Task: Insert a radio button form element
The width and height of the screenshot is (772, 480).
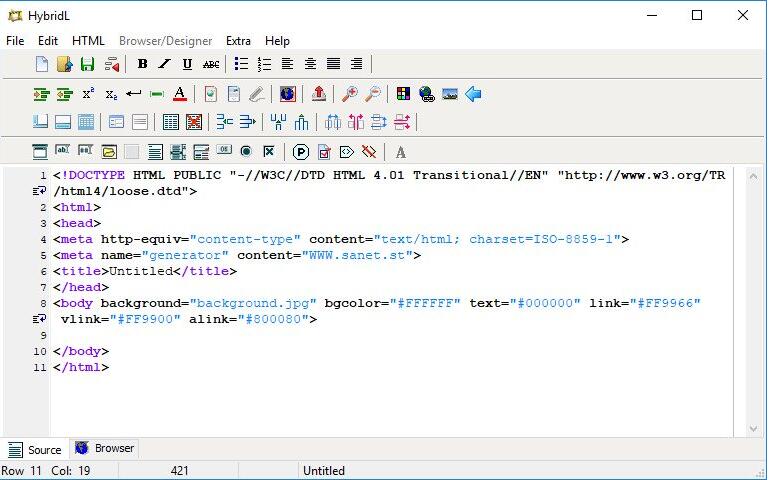Action: [246, 151]
